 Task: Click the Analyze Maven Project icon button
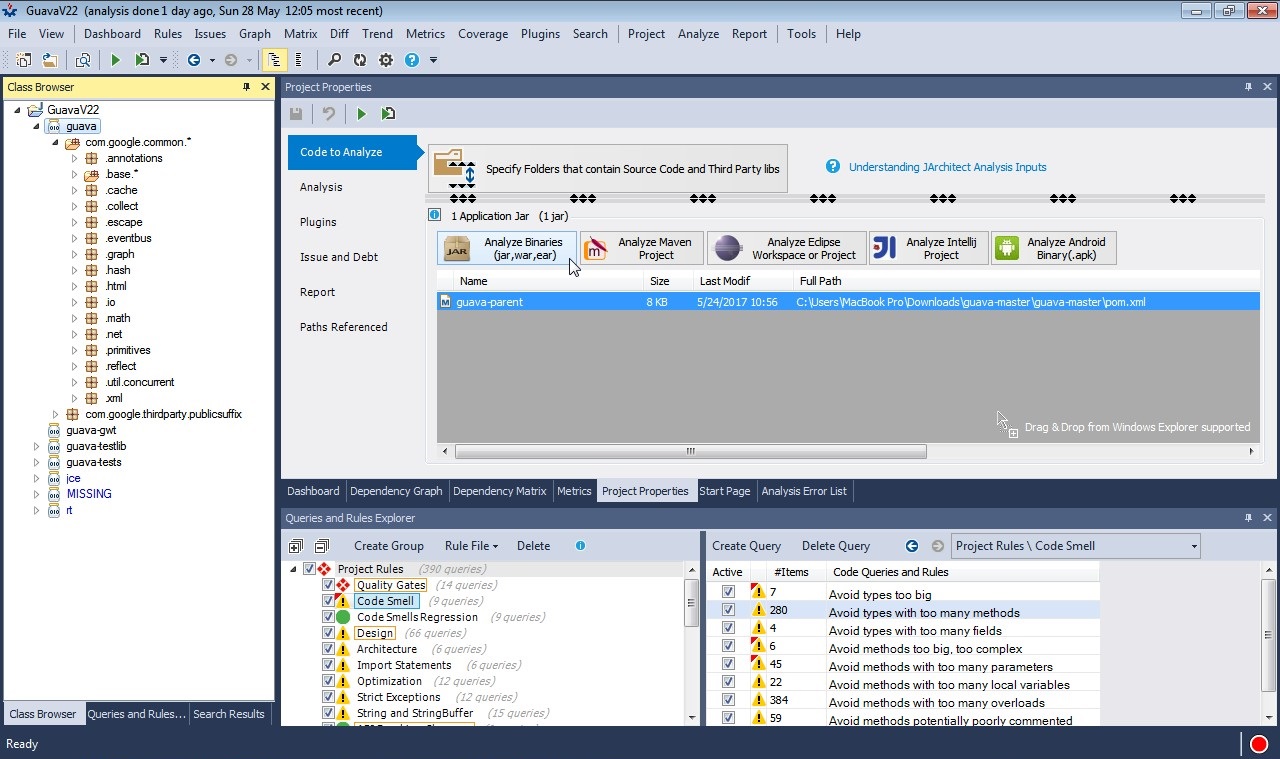point(641,248)
